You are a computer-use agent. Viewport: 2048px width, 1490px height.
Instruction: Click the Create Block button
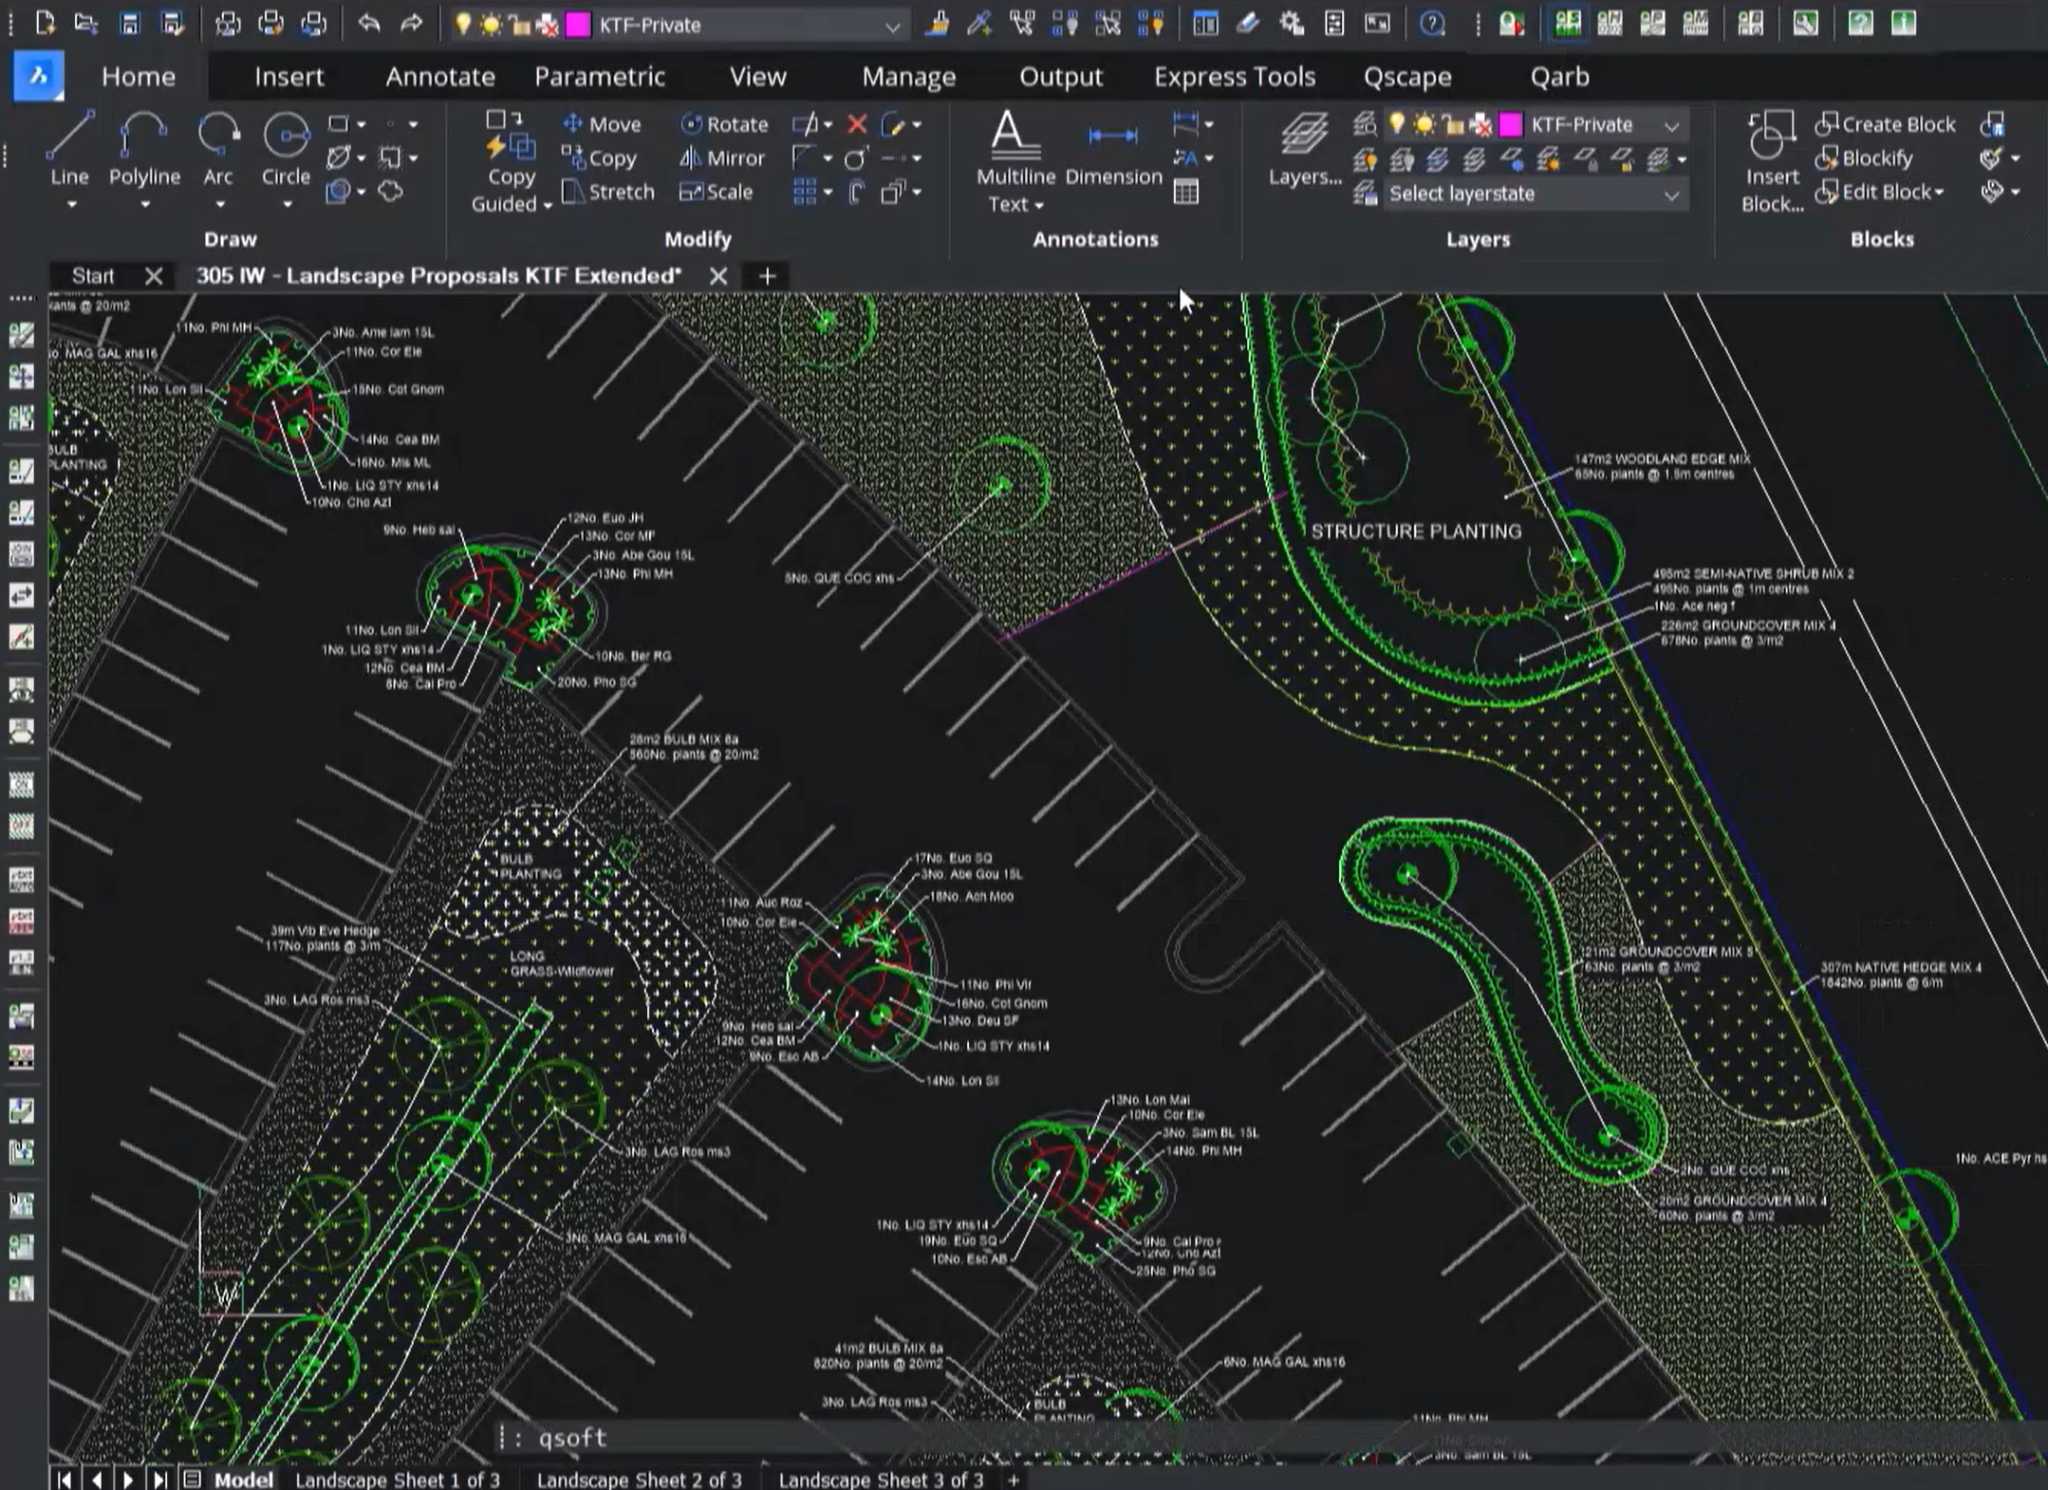tap(1885, 124)
